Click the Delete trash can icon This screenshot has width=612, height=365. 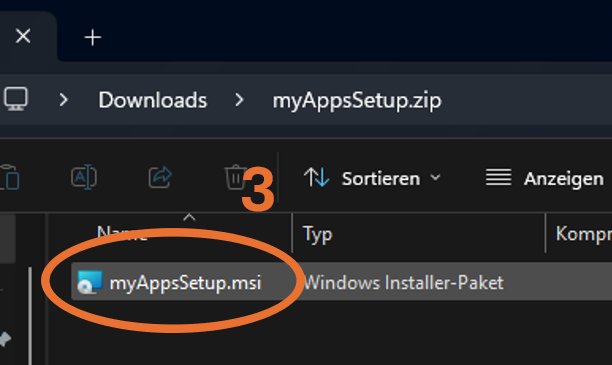pos(235,177)
